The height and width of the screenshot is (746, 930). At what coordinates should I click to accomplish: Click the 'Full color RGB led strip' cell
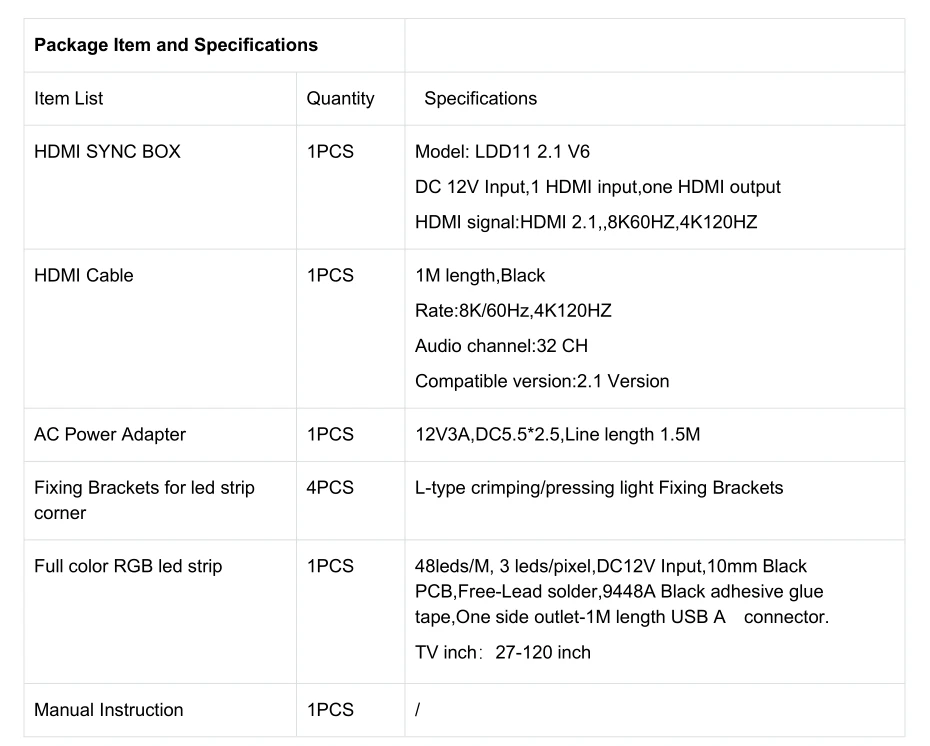point(128,566)
